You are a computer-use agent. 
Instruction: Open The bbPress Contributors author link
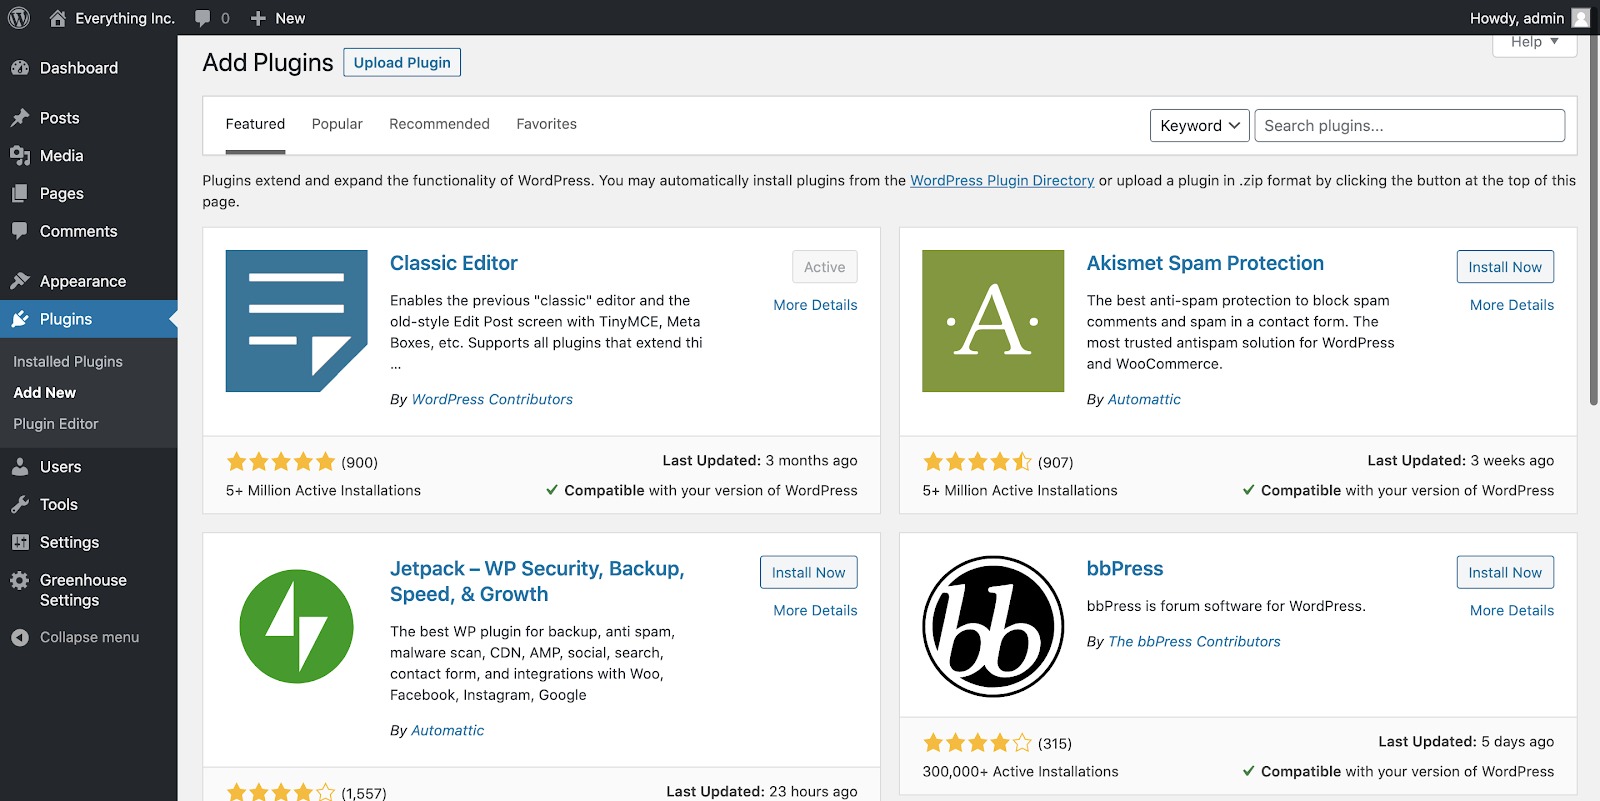[1194, 642]
